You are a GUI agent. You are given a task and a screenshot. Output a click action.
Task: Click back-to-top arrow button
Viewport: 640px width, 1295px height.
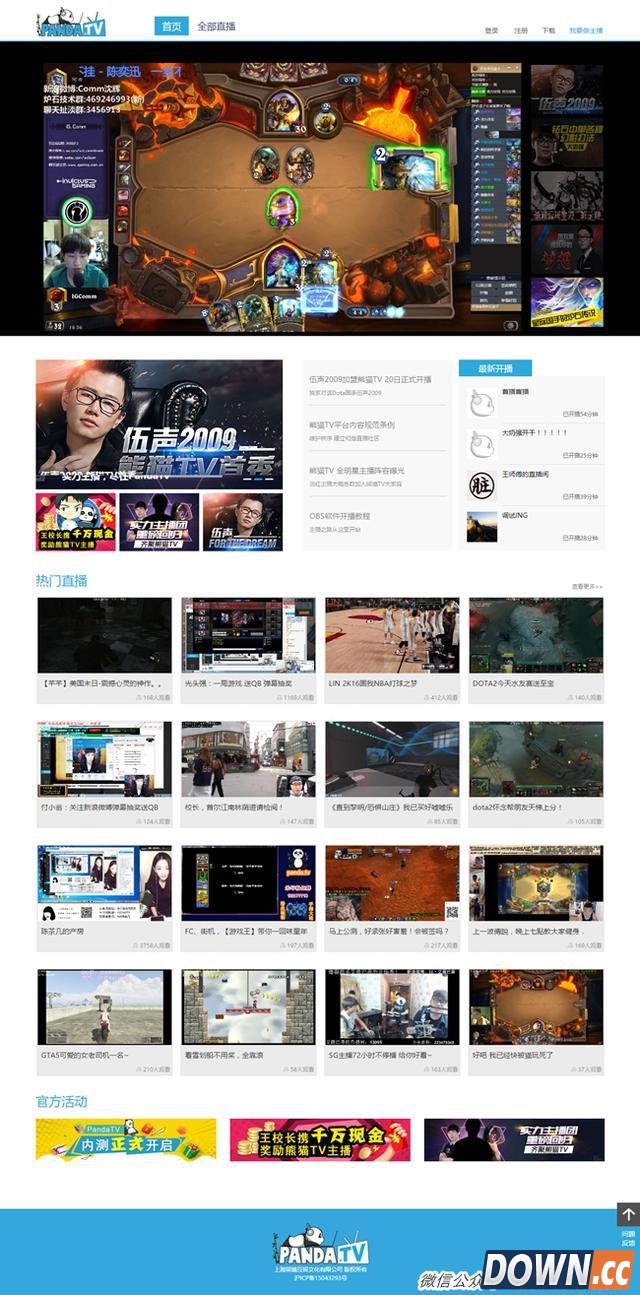click(628, 1214)
